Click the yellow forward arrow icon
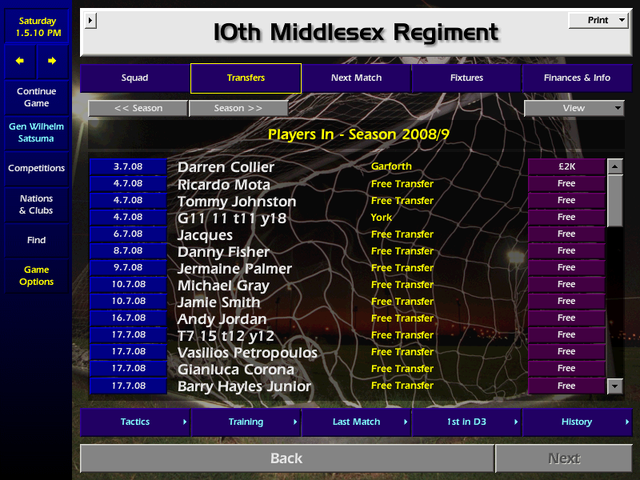Image resolution: width=640 pixels, height=480 pixels. [52, 61]
